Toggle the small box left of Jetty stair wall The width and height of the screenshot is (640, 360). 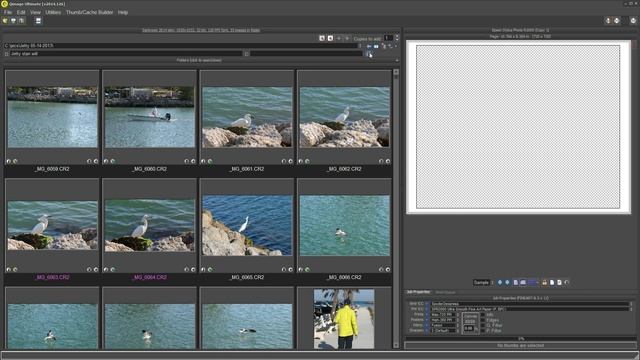click(x=6, y=53)
